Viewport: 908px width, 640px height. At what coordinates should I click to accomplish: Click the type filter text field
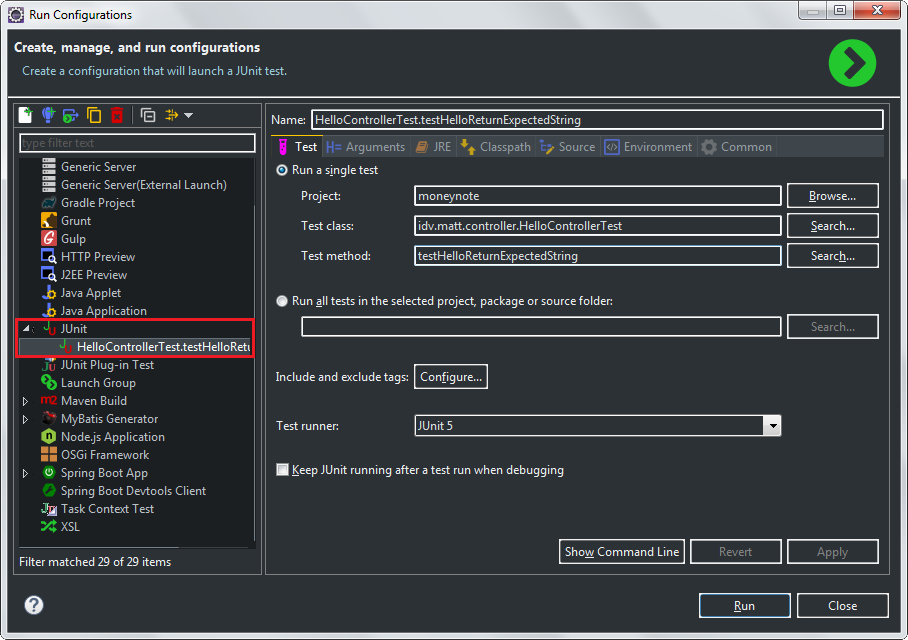click(x=137, y=143)
